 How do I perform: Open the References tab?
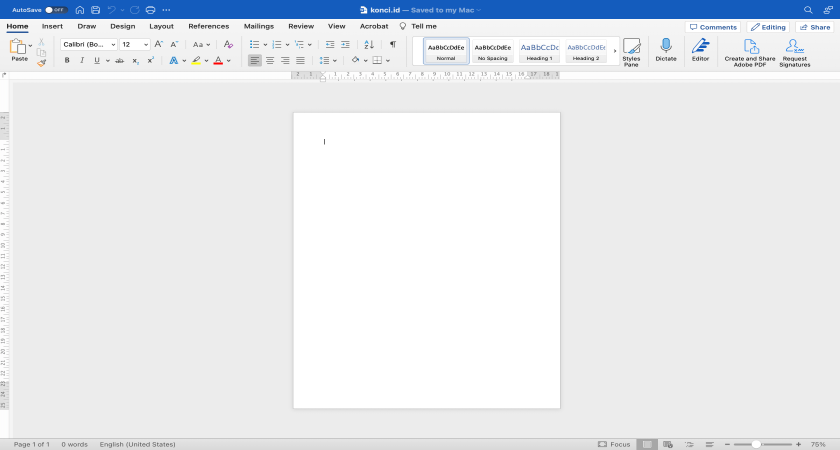[x=208, y=26]
